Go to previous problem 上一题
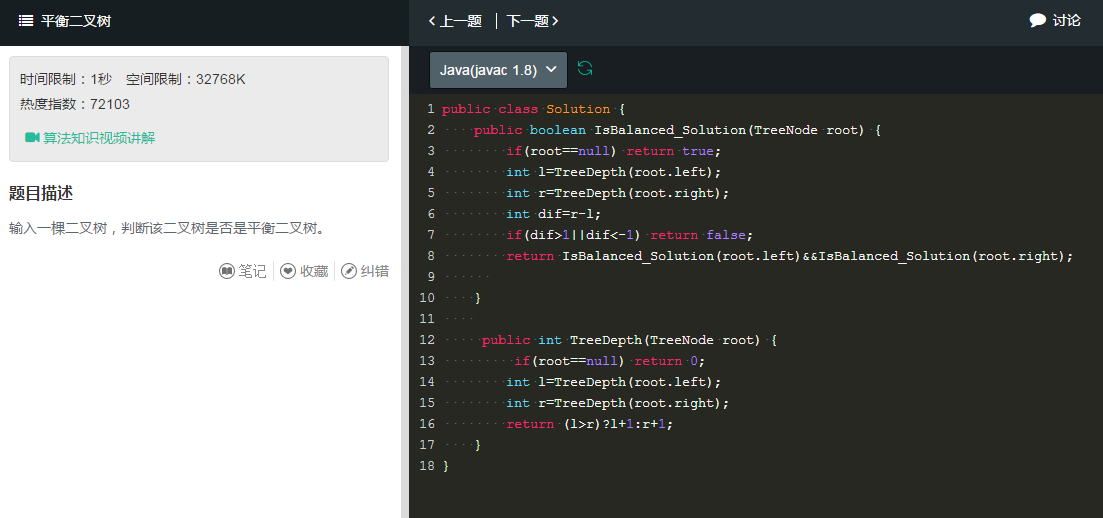Screen dimensions: 1103x518 455,21
